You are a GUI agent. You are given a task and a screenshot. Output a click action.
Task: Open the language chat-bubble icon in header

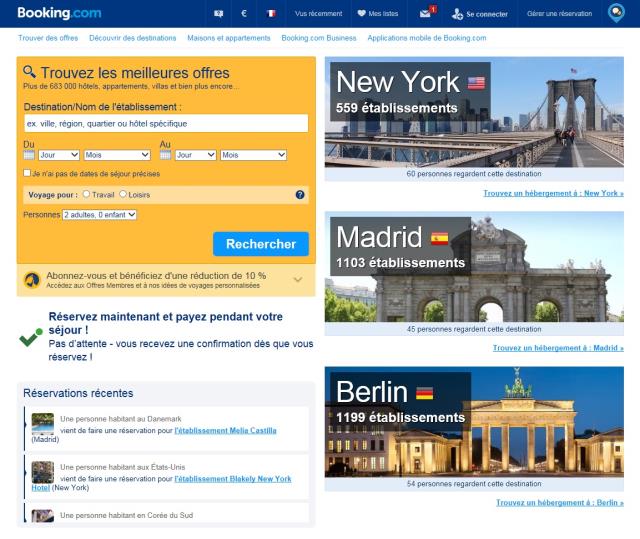[219, 13]
